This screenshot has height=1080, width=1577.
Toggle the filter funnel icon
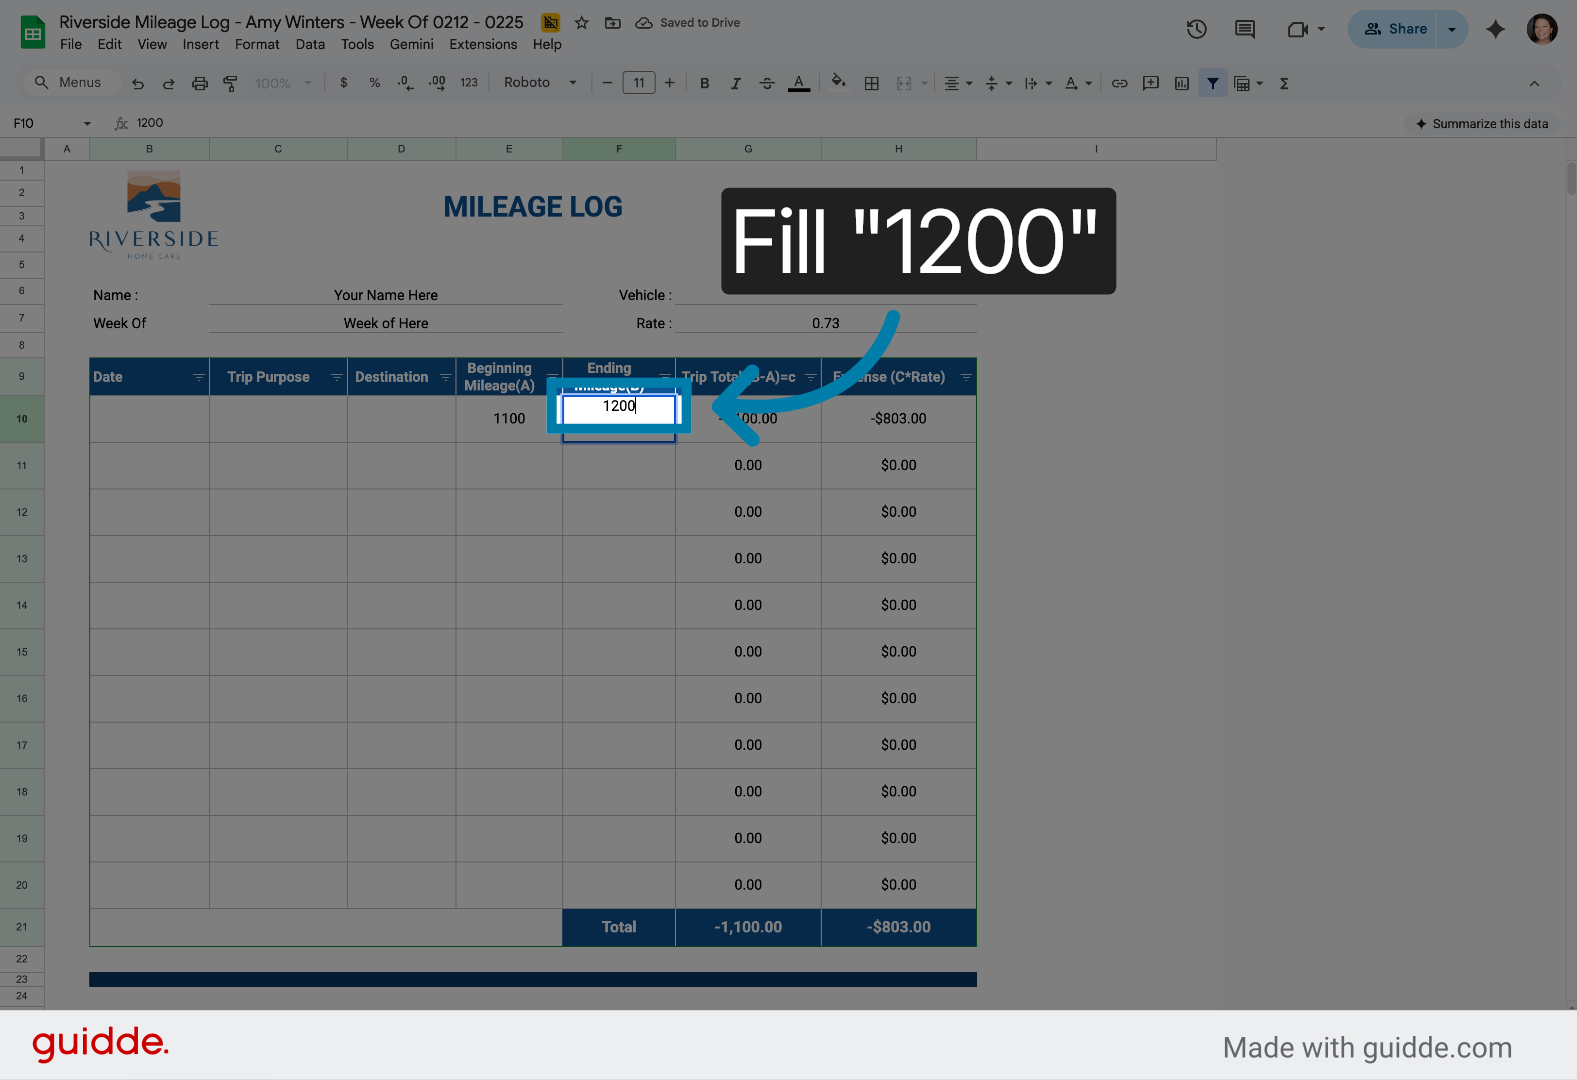point(1213,84)
